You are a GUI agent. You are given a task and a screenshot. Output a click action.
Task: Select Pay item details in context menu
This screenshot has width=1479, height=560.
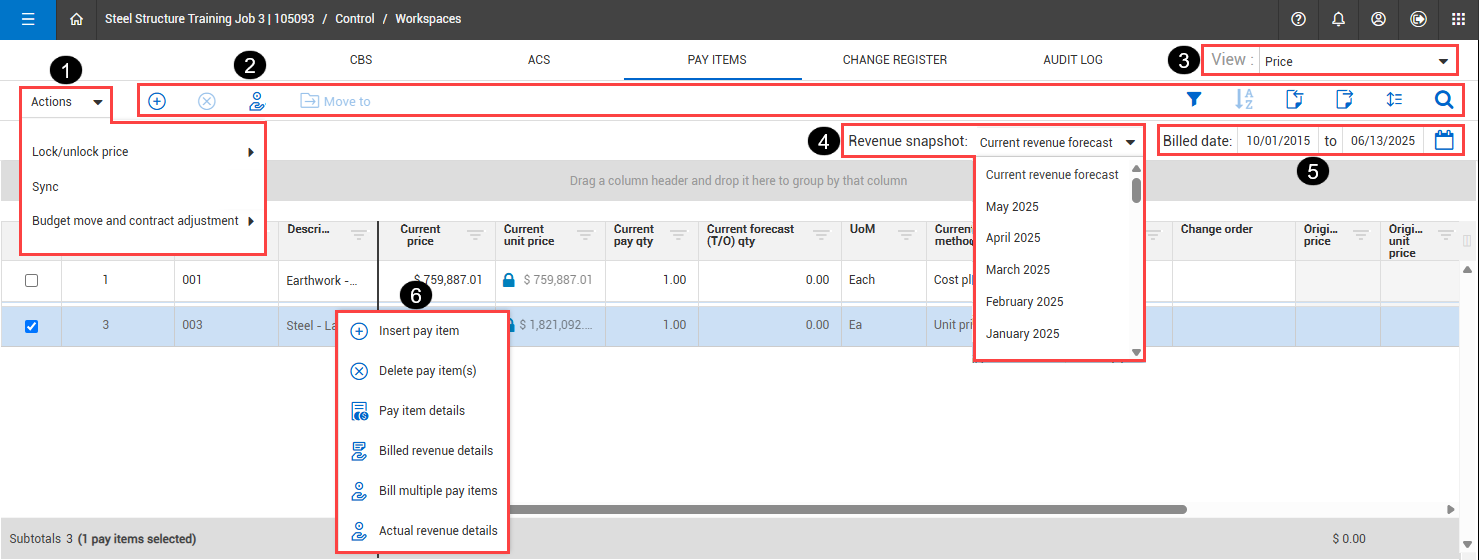pyautogui.click(x=421, y=411)
